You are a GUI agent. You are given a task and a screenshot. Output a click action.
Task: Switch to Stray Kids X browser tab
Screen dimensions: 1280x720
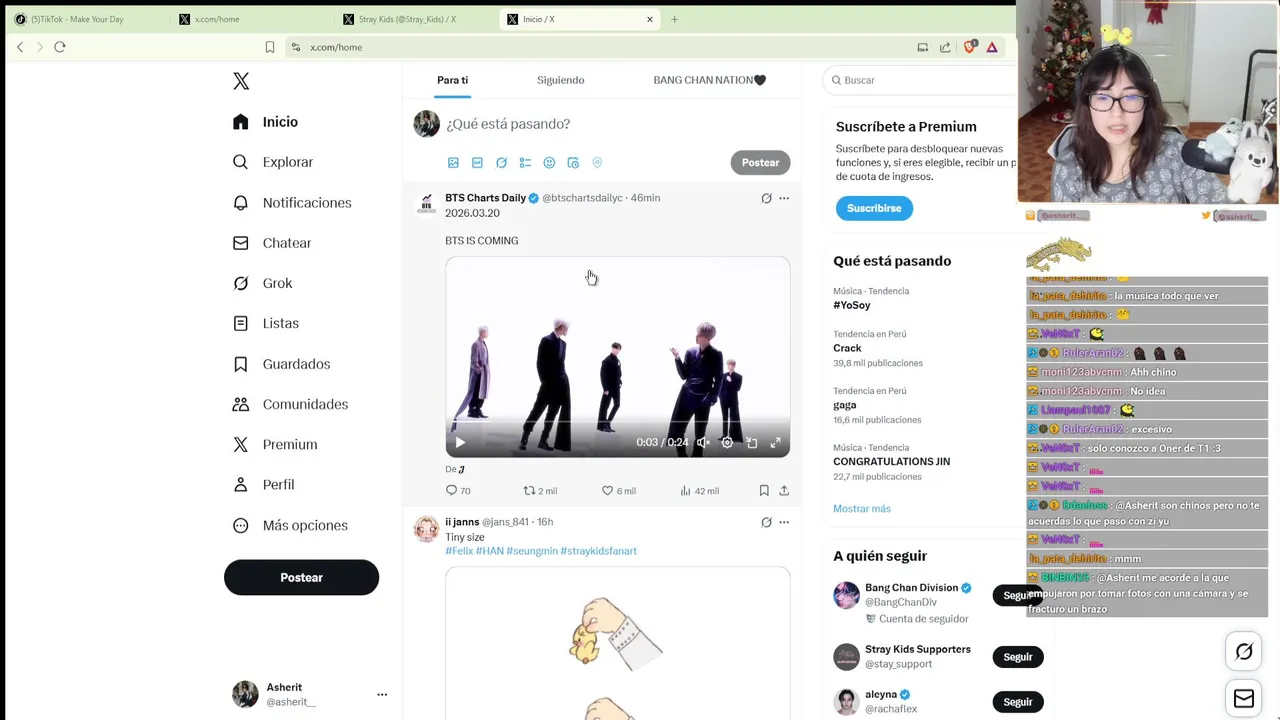(x=415, y=19)
